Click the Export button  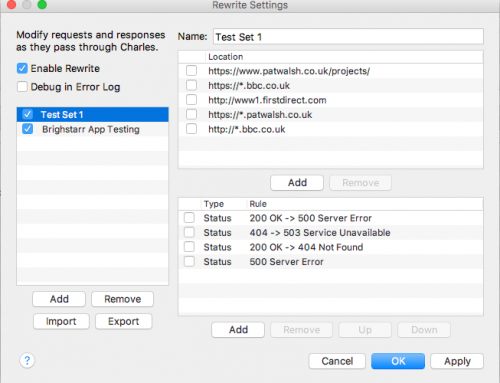tap(124, 321)
